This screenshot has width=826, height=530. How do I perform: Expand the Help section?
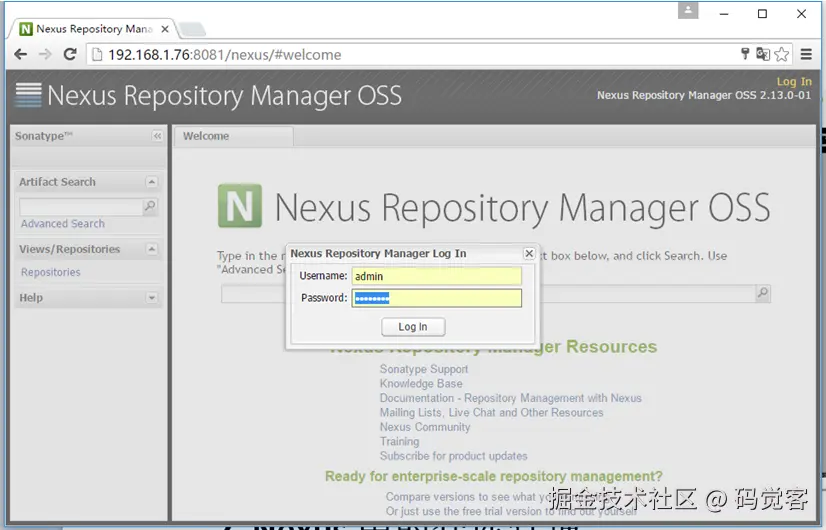152,298
